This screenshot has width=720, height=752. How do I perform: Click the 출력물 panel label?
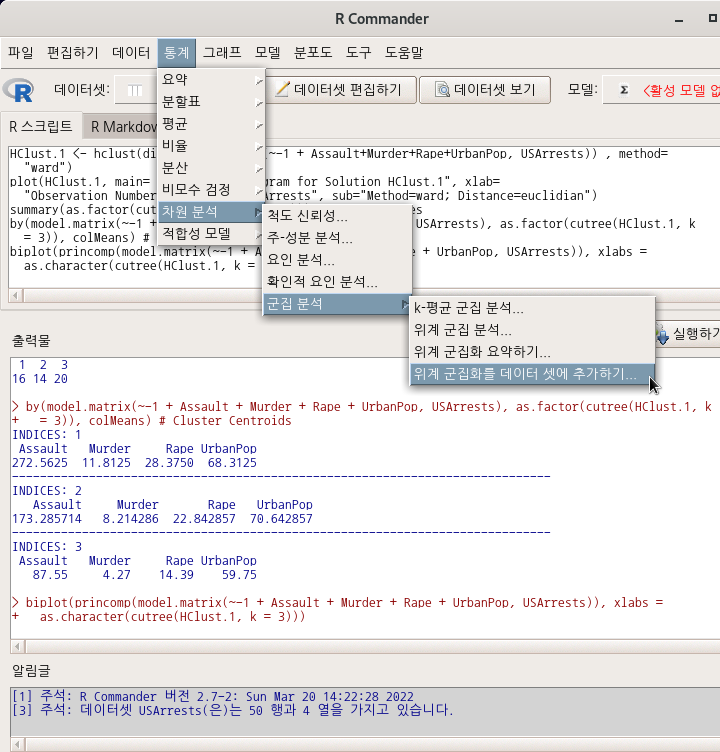(x=31, y=341)
